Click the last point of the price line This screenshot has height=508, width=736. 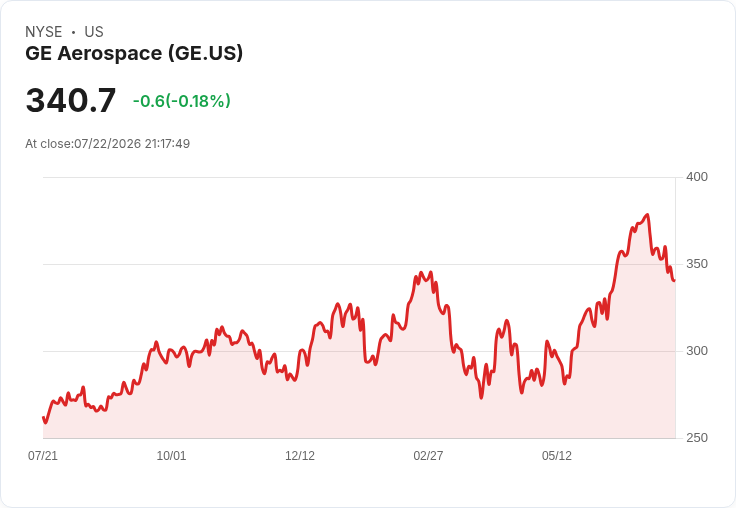click(675, 280)
